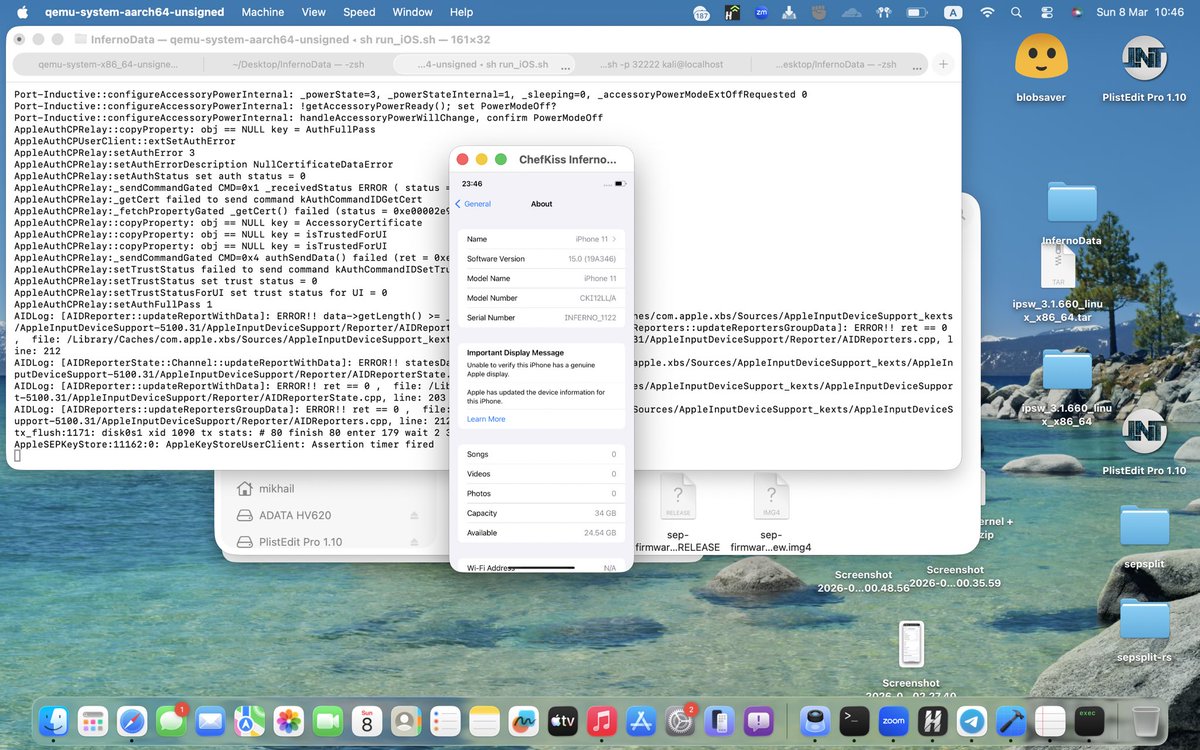Open the date and time clock
The width and height of the screenshot is (1200, 750).
click(x=1139, y=13)
